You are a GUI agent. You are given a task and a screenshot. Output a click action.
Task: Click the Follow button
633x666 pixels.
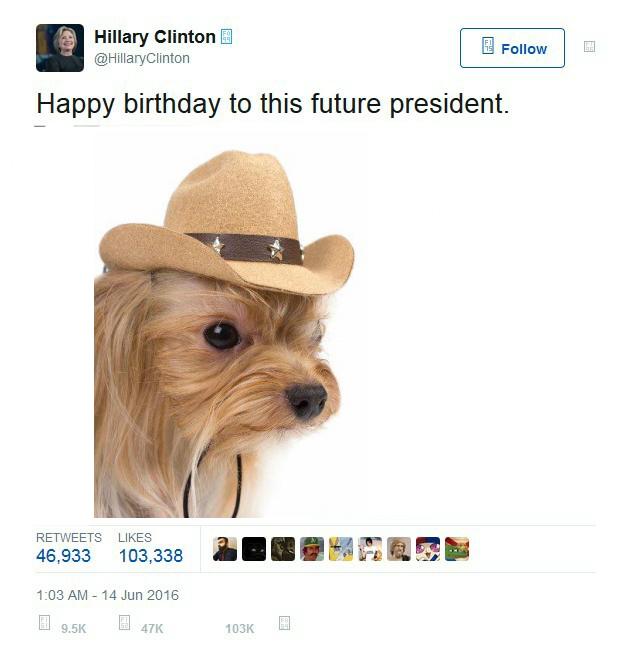(x=512, y=48)
